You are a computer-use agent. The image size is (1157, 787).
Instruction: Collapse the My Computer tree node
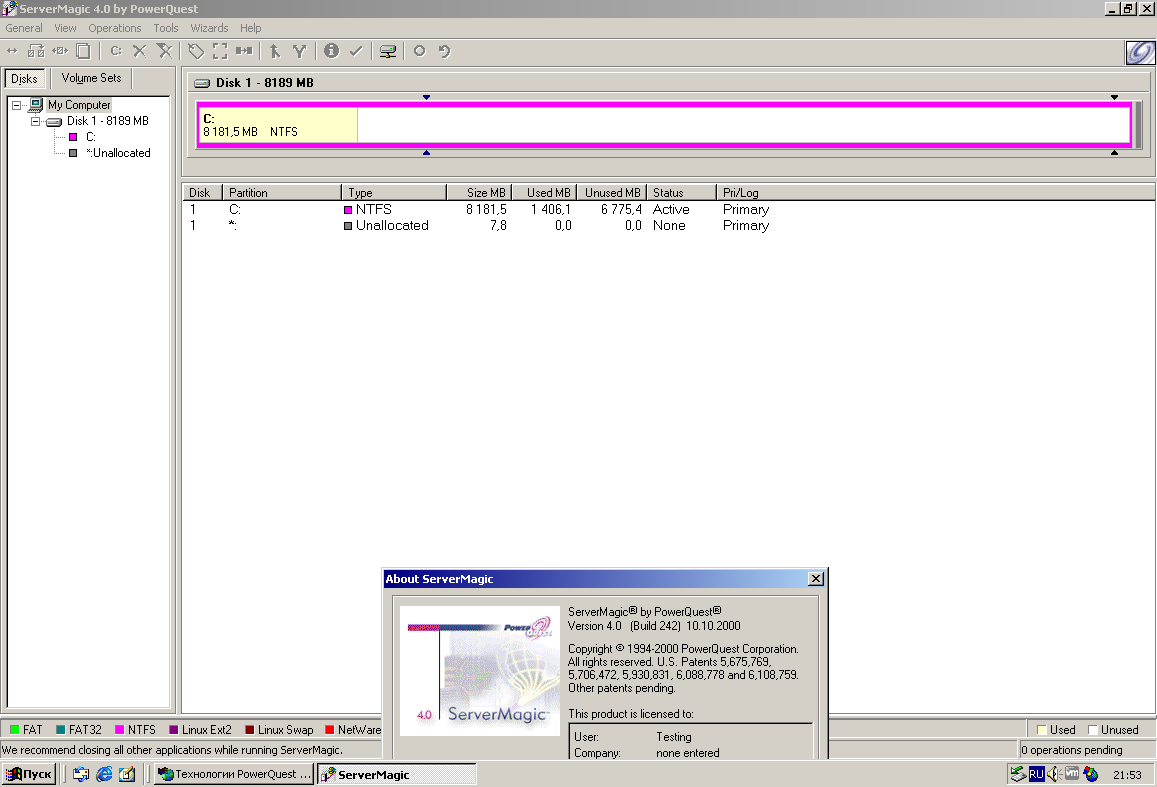point(17,105)
